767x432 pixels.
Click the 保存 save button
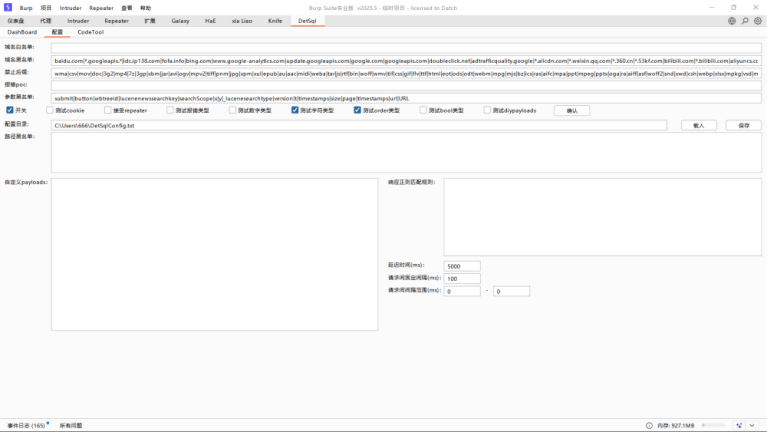coord(744,126)
